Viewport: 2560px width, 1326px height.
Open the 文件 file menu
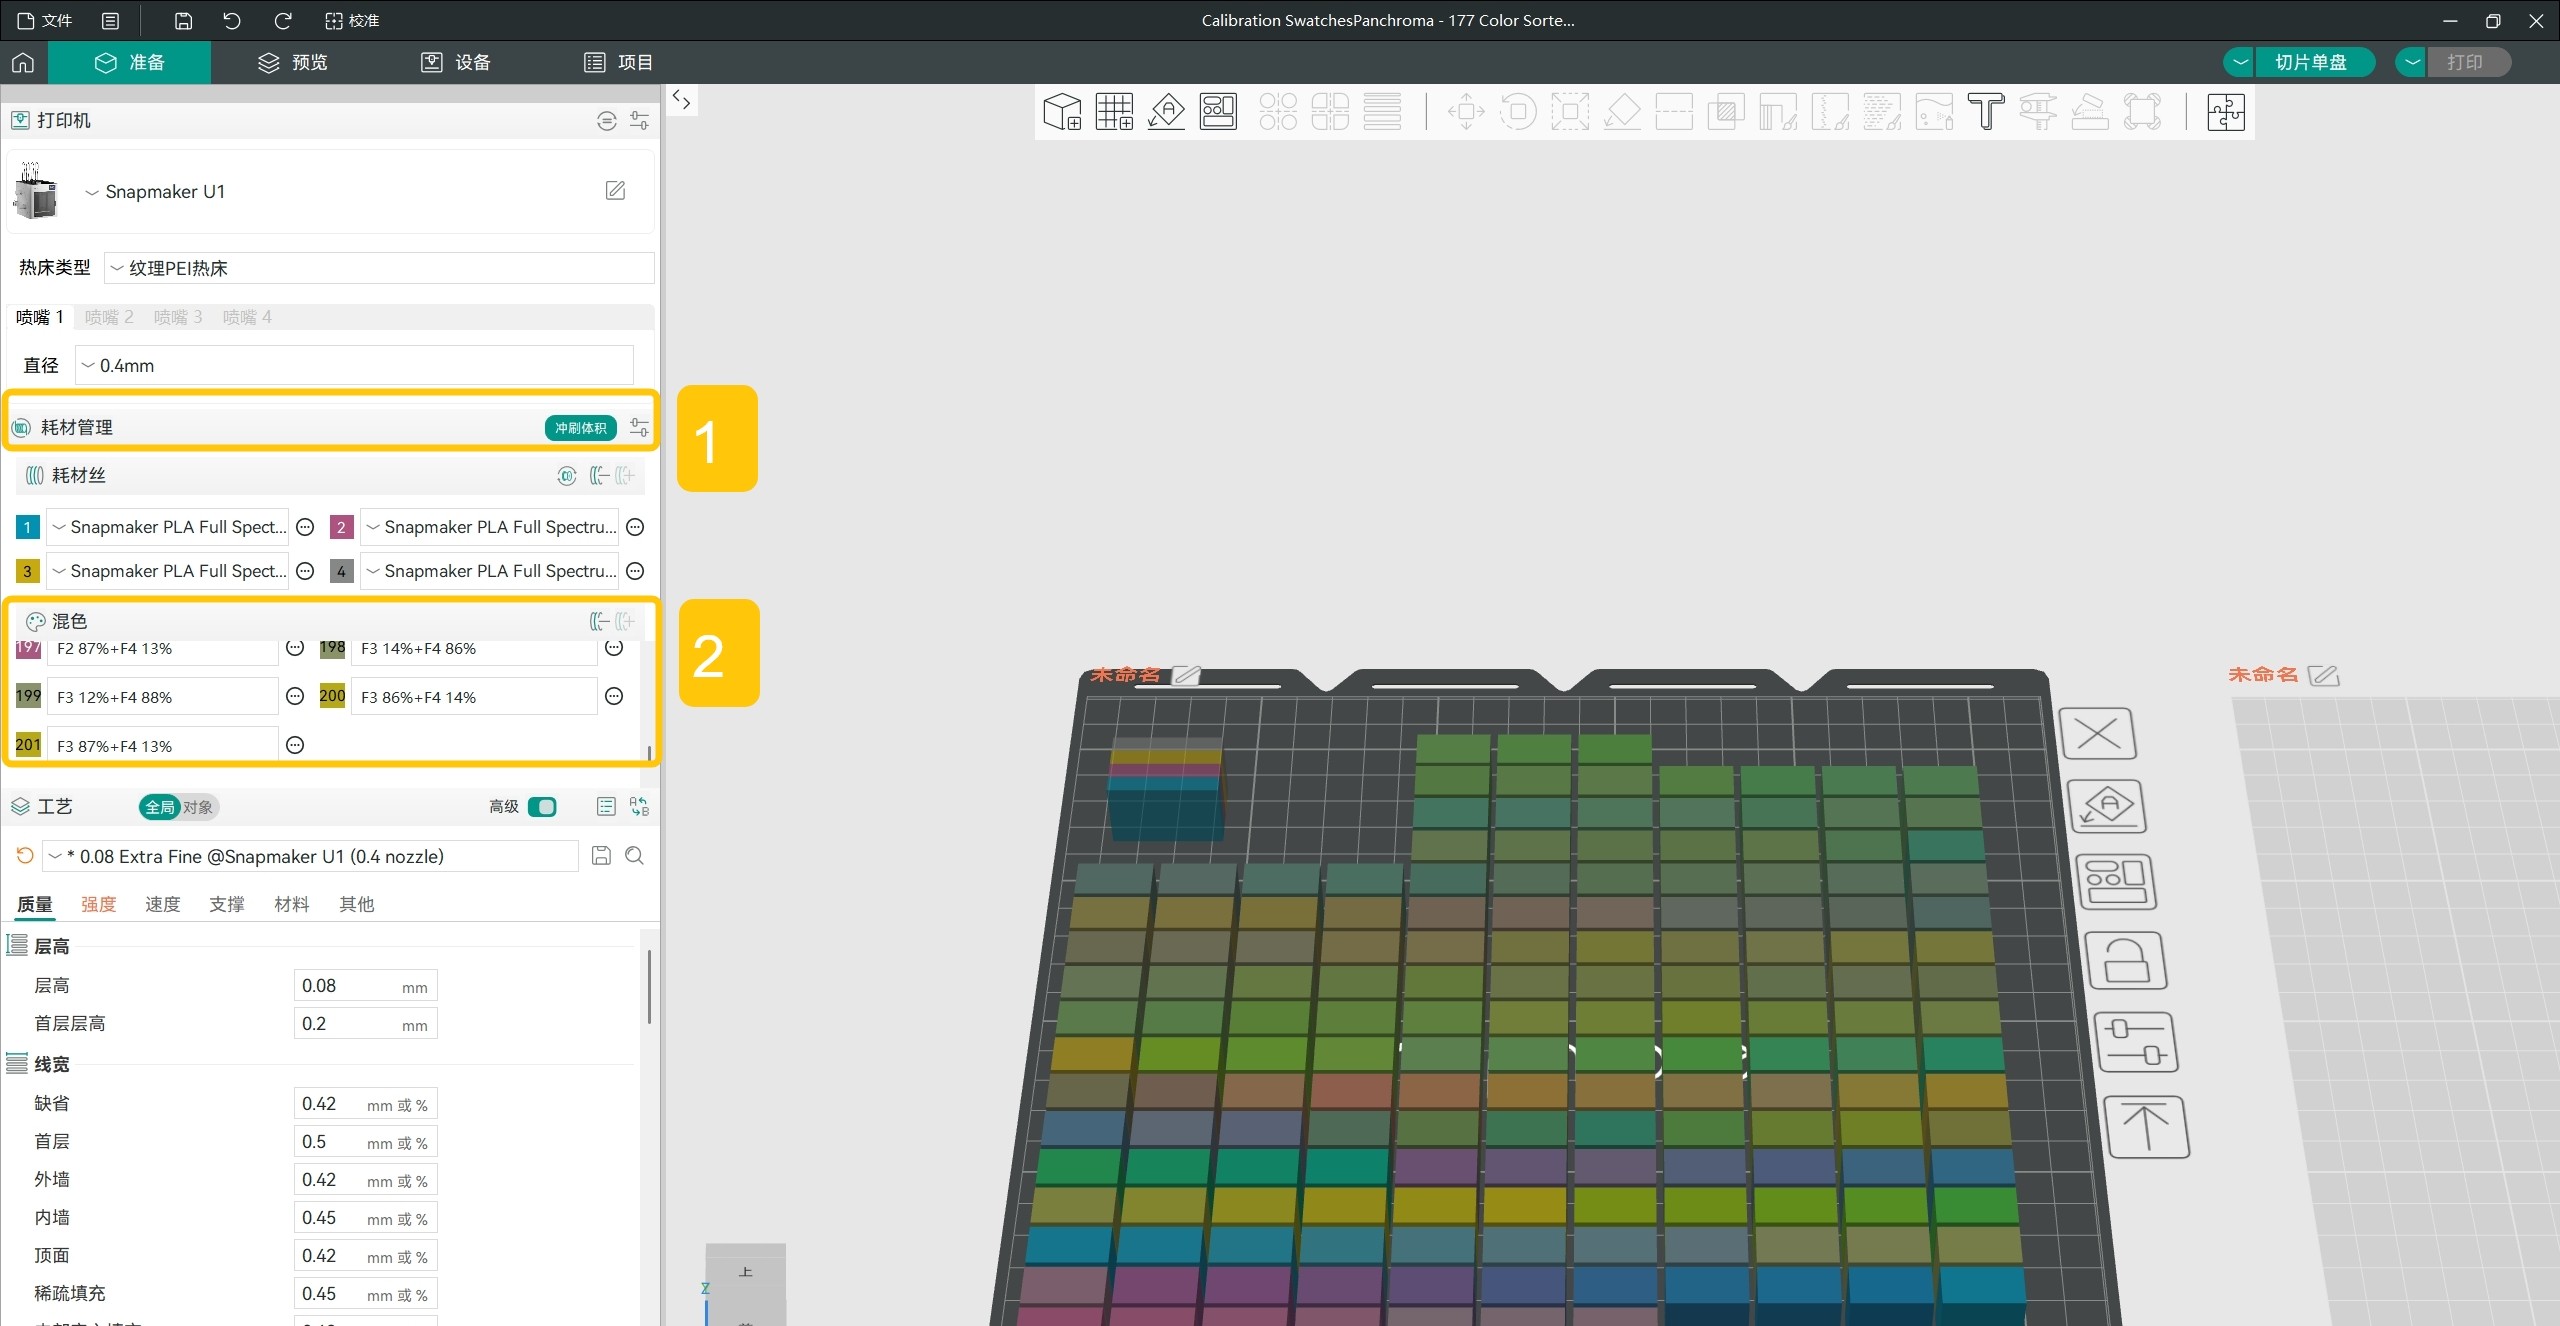(45, 20)
